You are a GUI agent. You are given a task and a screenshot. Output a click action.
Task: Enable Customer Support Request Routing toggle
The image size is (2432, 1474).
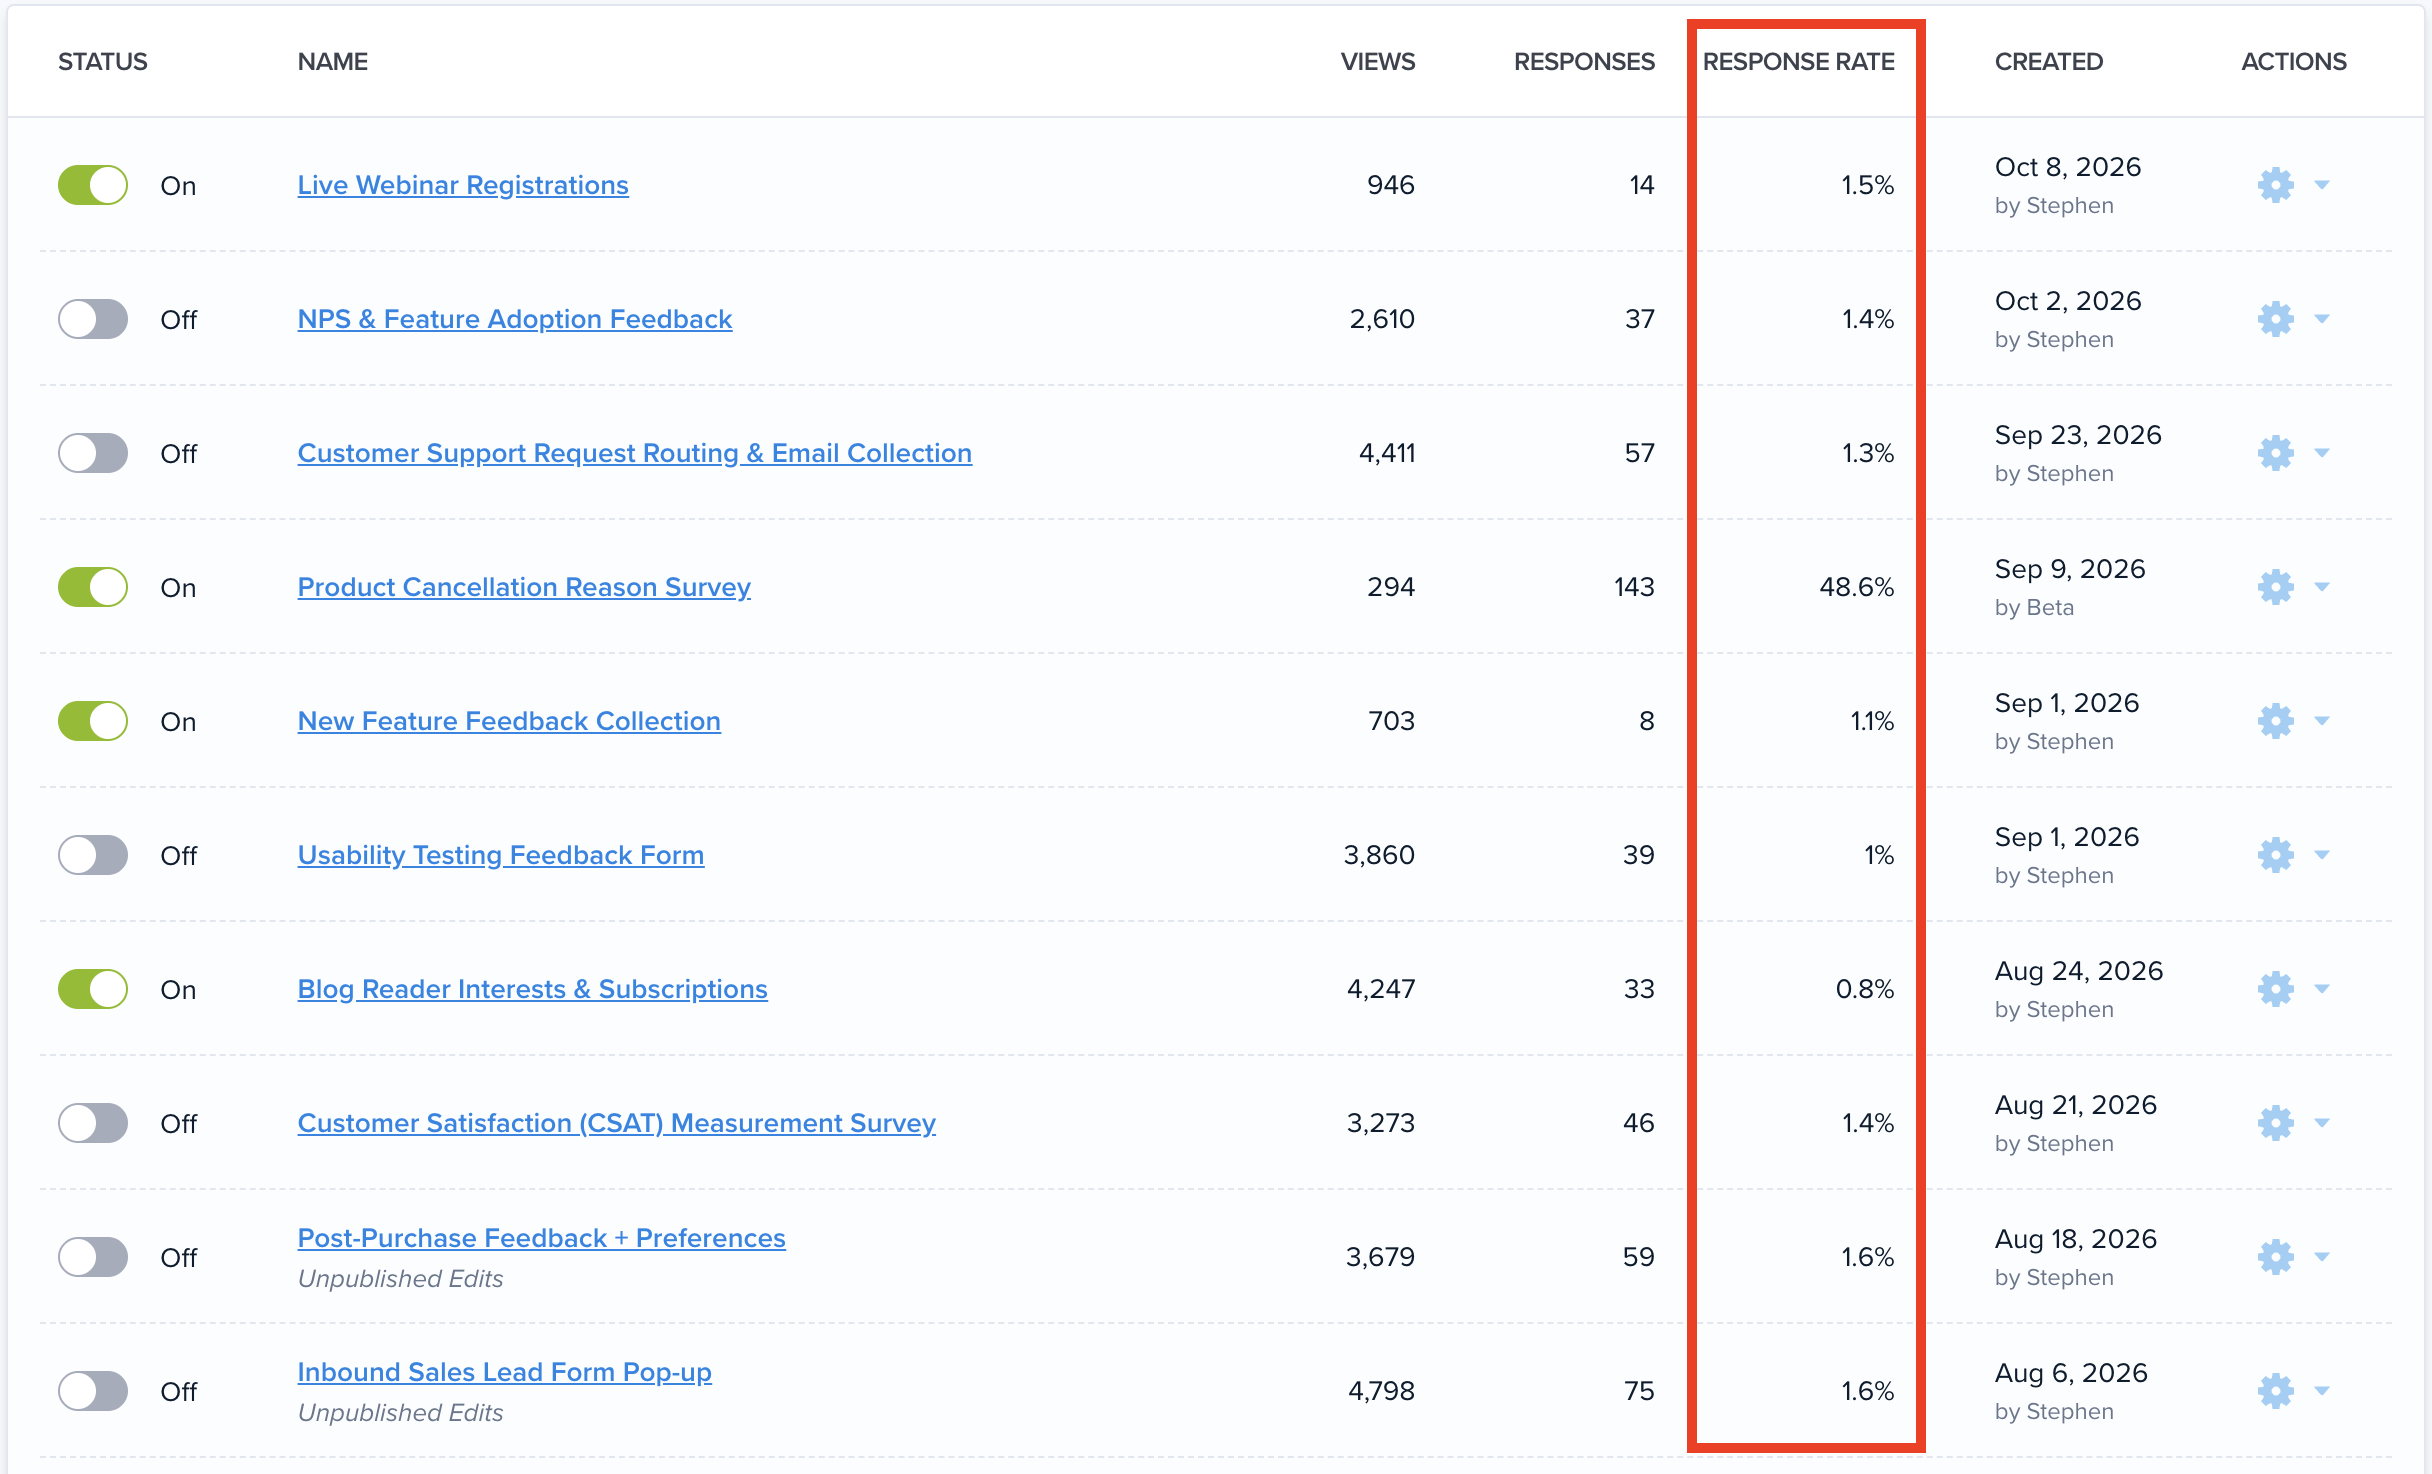[93, 453]
